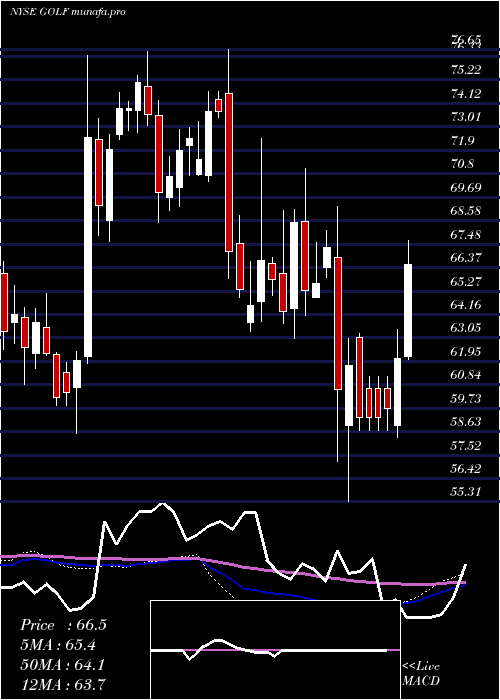The width and height of the screenshot is (500, 700).
Task: Click the <<Live MACD label
Action: [x=421, y=674]
